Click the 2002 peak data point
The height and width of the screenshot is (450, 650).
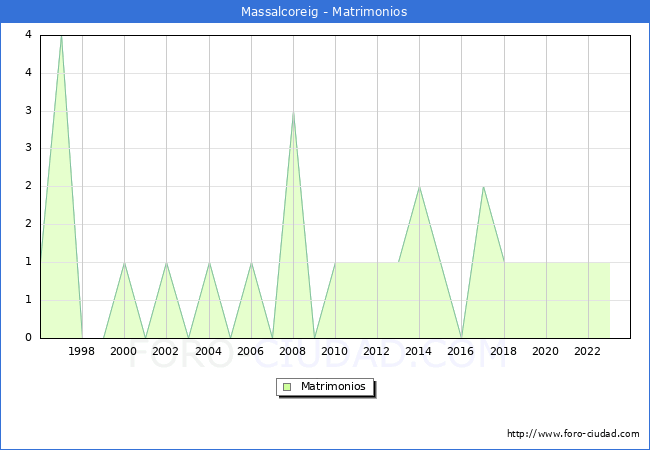166,263
